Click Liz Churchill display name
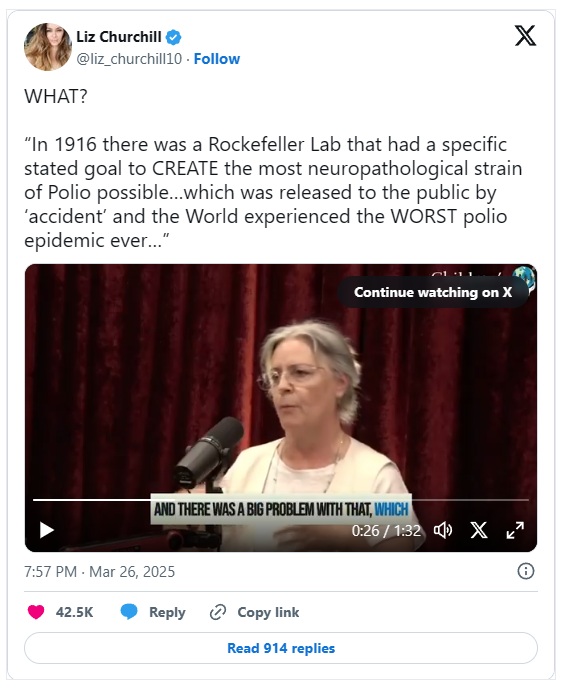 pyautogui.click(x=119, y=37)
